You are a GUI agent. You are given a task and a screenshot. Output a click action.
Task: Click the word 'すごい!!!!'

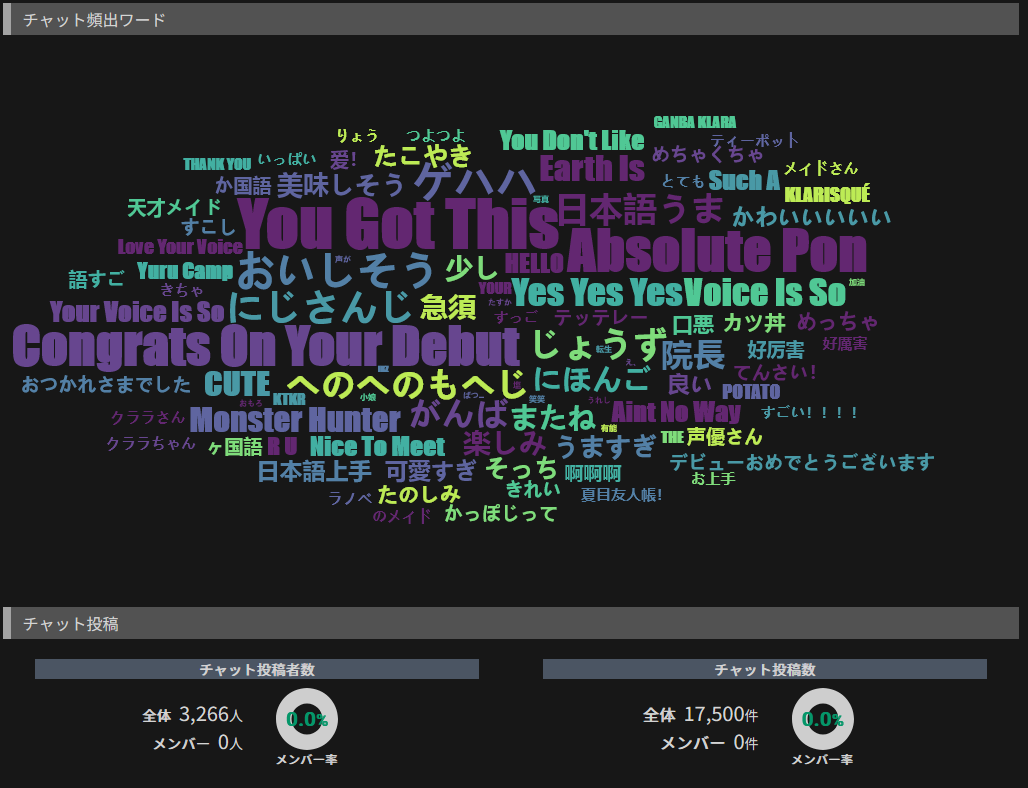[x=810, y=413]
